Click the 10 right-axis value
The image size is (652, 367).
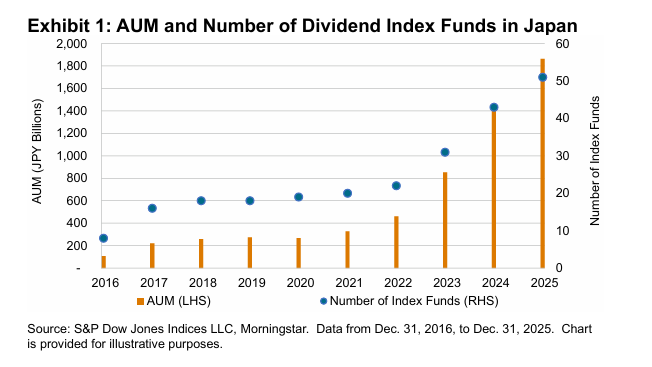[x=562, y=231]
